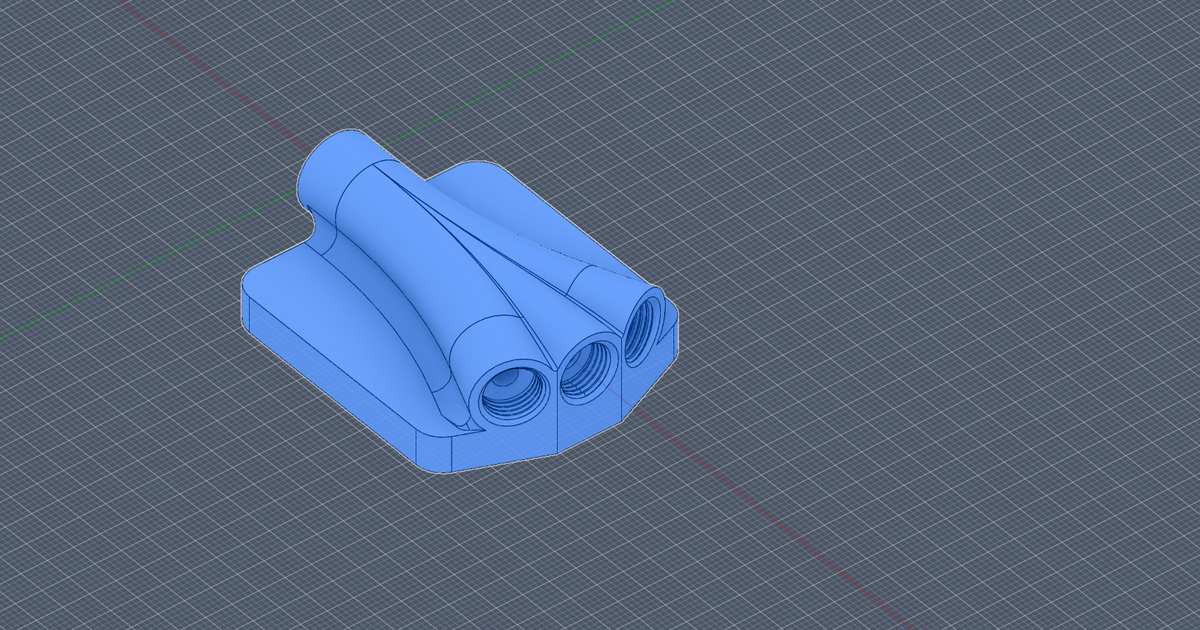Click an empty grid area to deselect the model
The width and height of the screenshot is (1200, 630).
(950, 150)
